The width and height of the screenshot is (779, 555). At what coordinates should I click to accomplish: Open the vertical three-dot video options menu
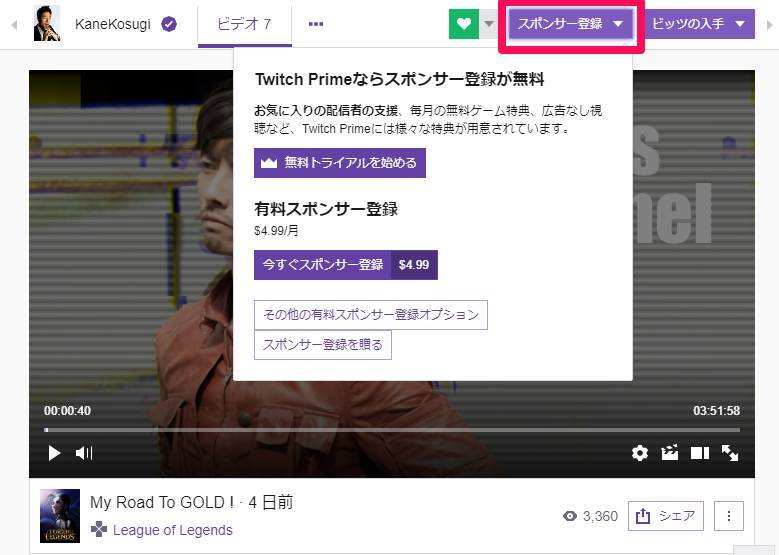[x=729, y=516]
